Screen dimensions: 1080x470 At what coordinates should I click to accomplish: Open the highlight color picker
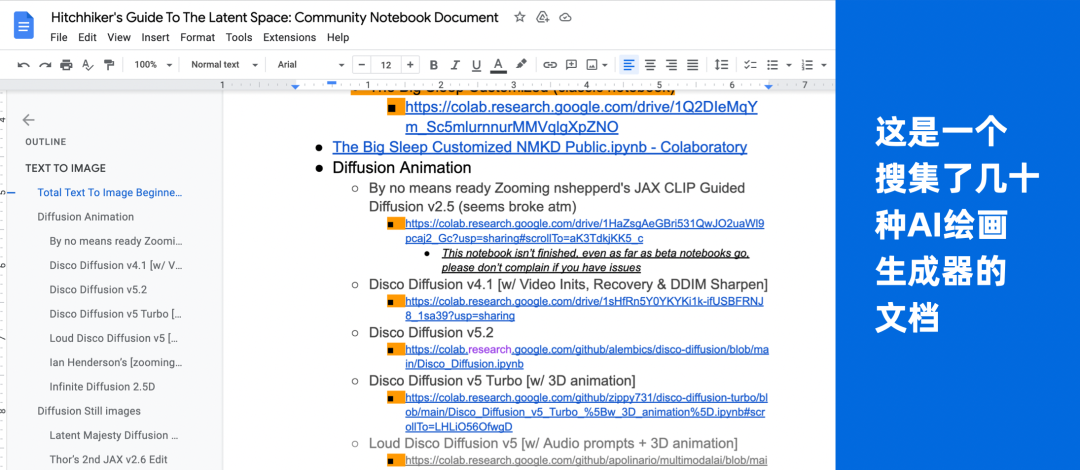pos(521,65)
